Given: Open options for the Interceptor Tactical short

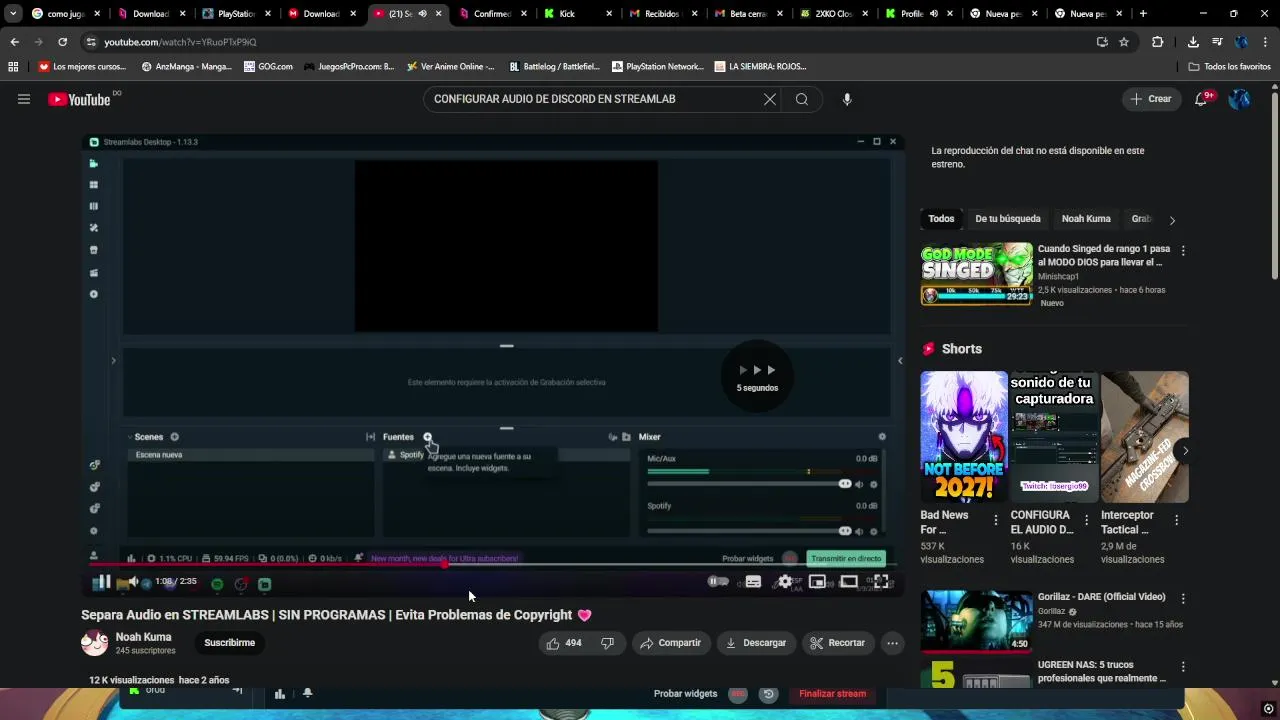Looking at the screenshot, I should click(1176, 520).
